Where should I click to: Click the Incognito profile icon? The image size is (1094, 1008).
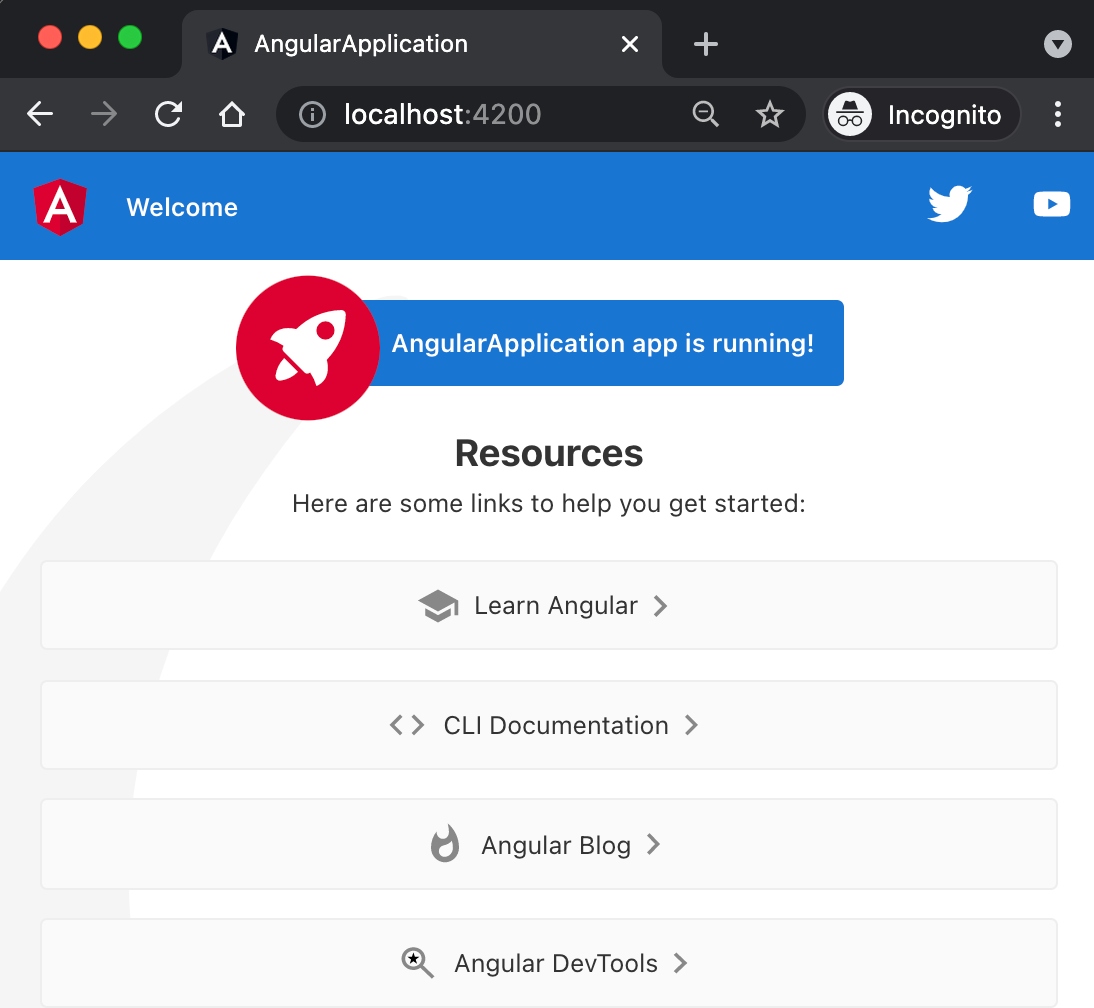point(849,114)
